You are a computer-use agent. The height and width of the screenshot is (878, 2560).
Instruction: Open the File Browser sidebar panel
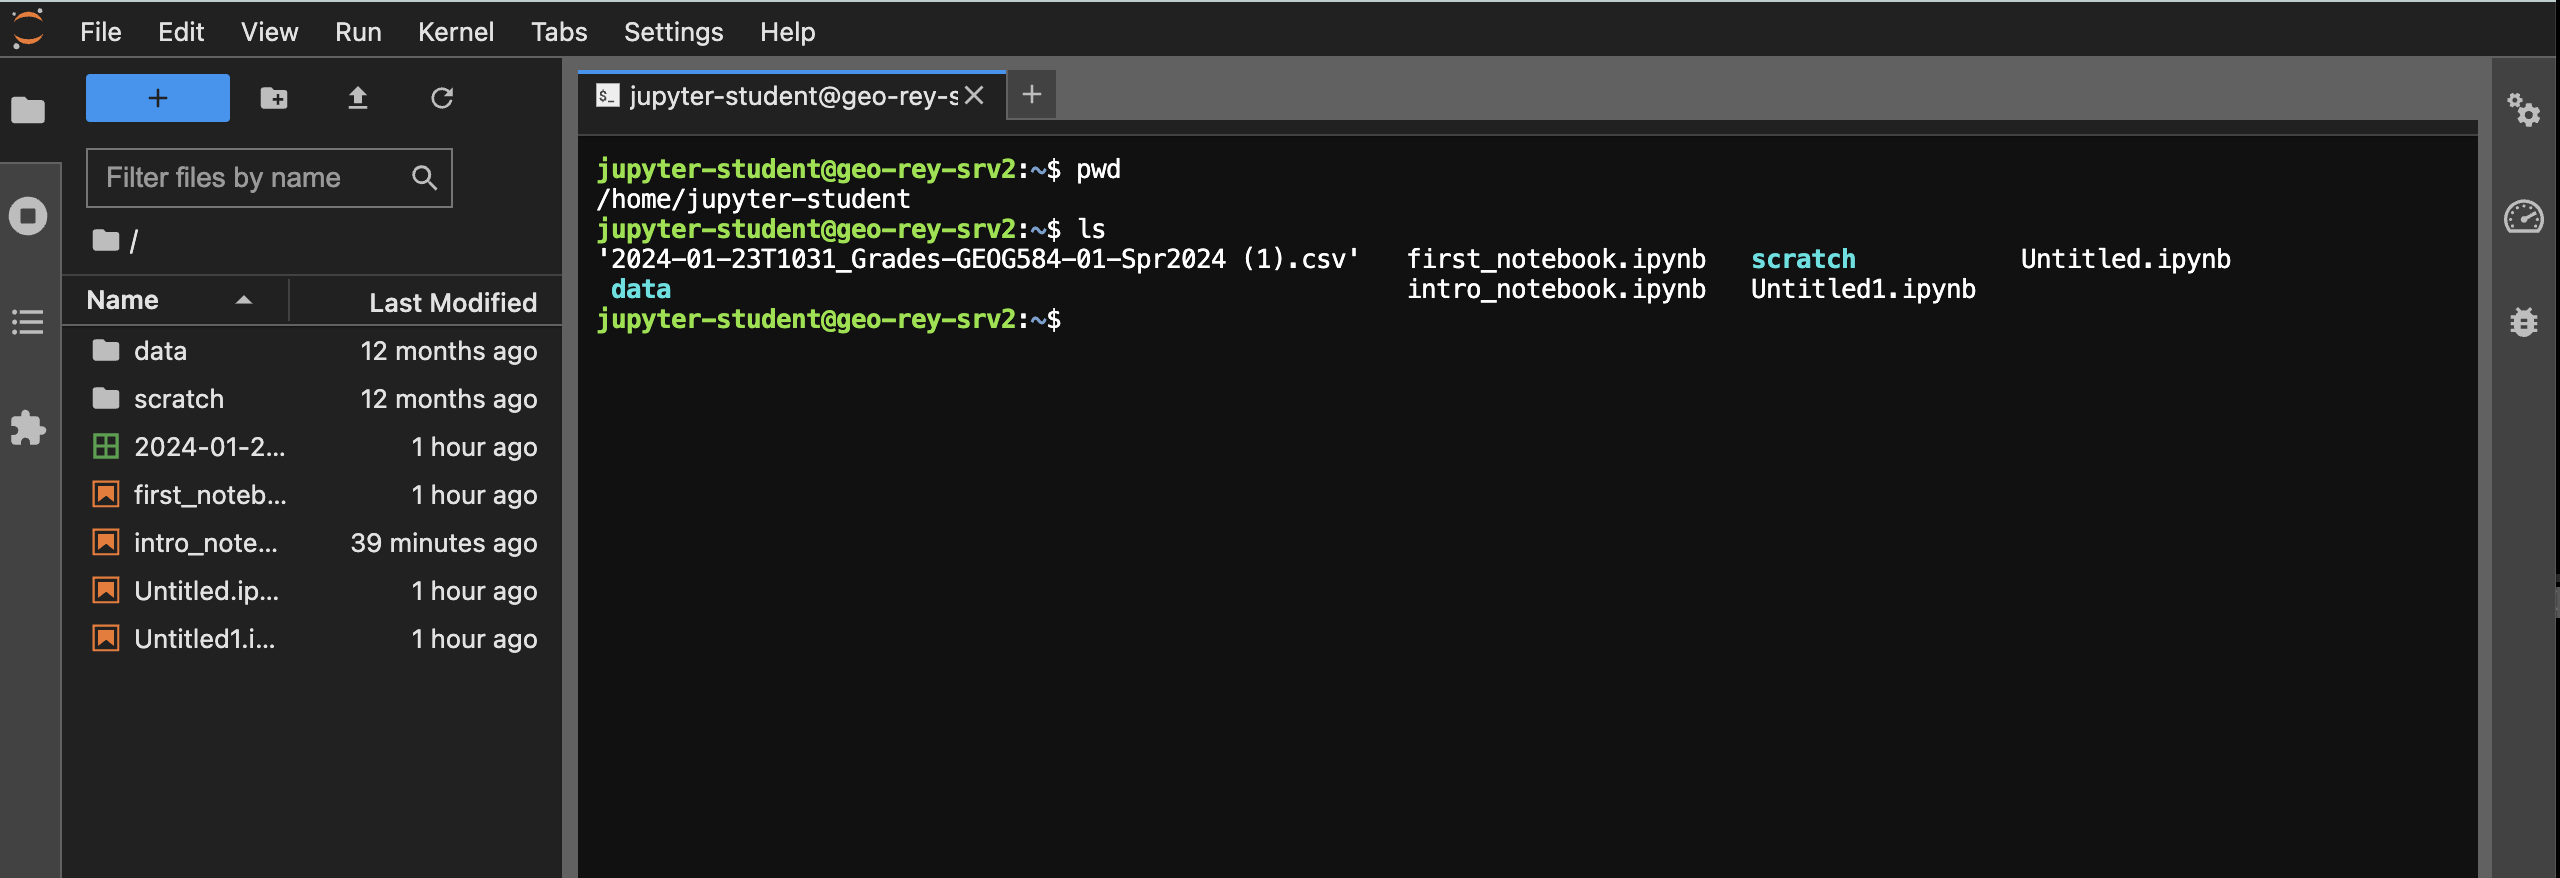(x=28, y=110)
